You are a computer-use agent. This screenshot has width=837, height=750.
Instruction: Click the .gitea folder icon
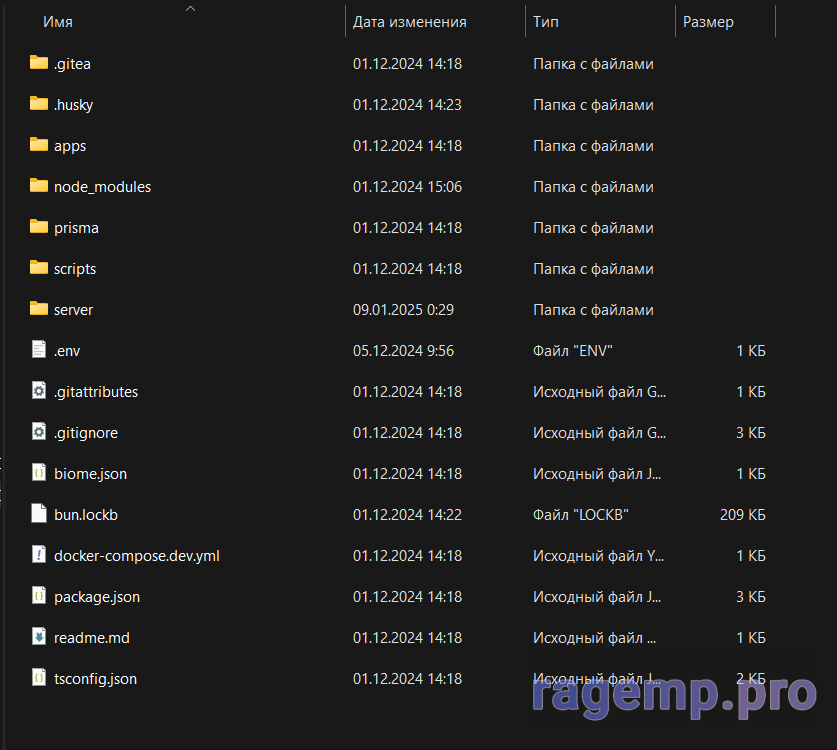click(39, 63)
